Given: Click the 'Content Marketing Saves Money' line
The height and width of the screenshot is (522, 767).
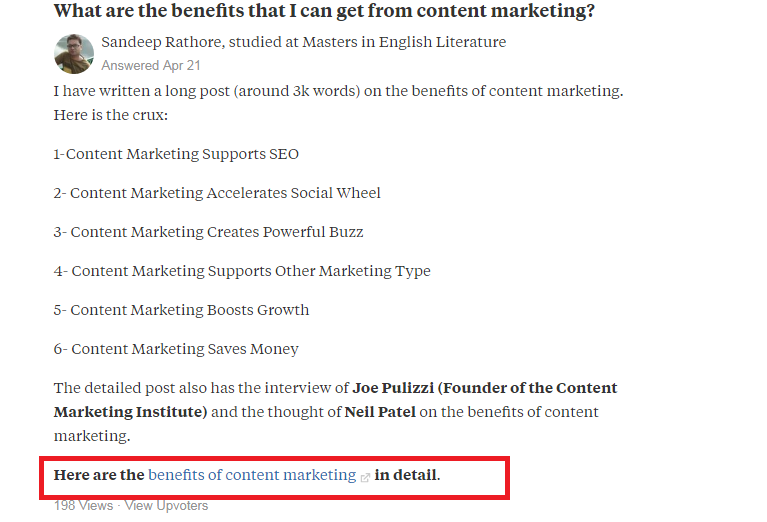Looking at the screenshot, I should 176,349.
